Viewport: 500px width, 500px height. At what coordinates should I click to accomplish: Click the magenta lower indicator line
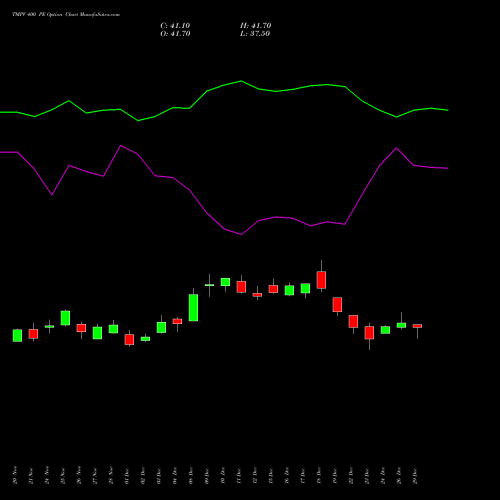click(241, 234)
